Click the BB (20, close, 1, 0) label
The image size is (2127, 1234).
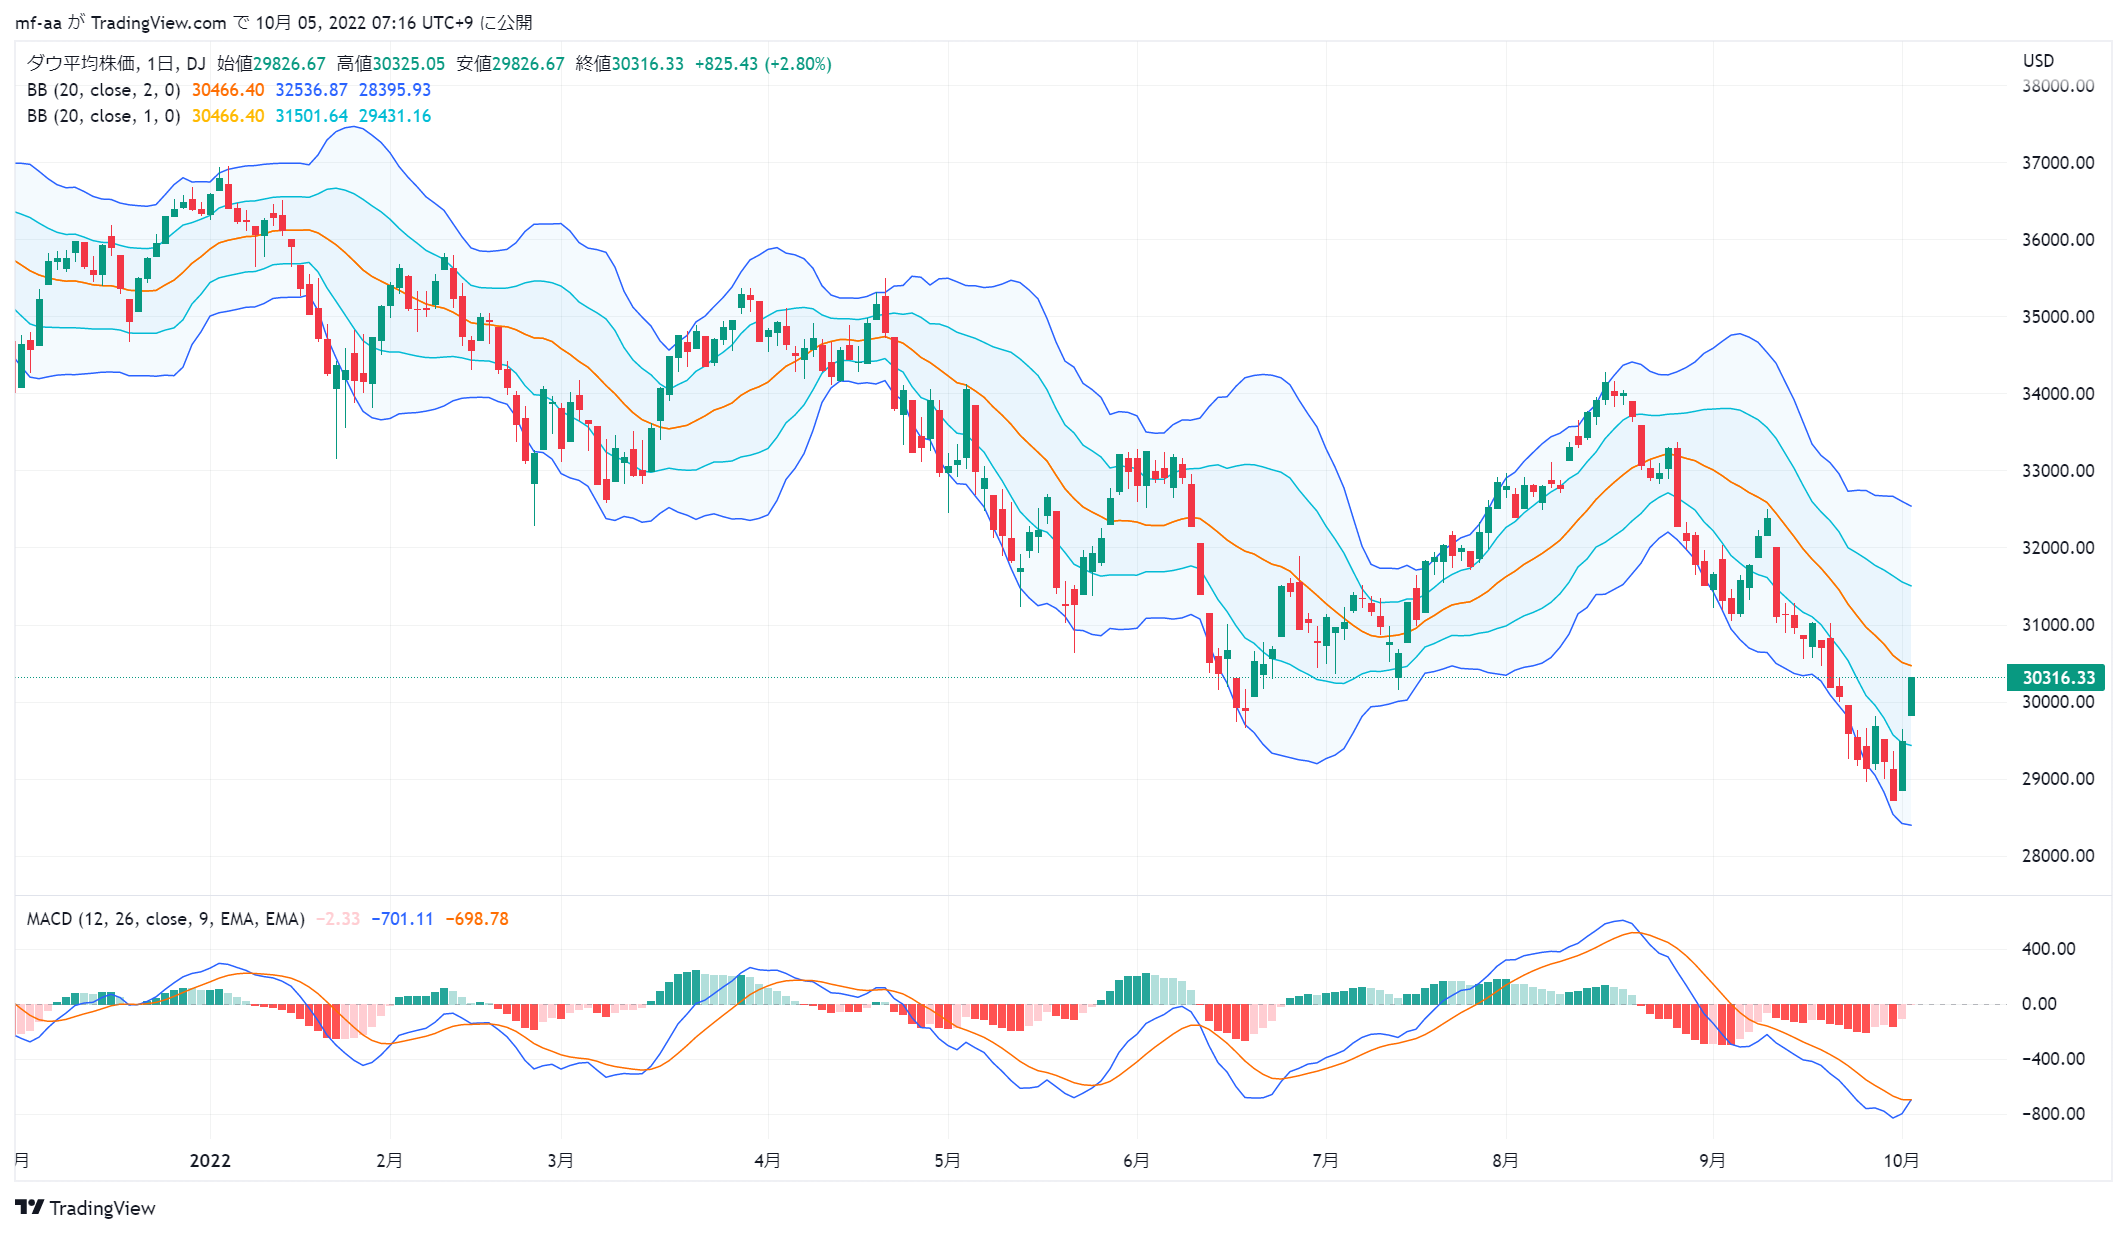pos(103,116)
